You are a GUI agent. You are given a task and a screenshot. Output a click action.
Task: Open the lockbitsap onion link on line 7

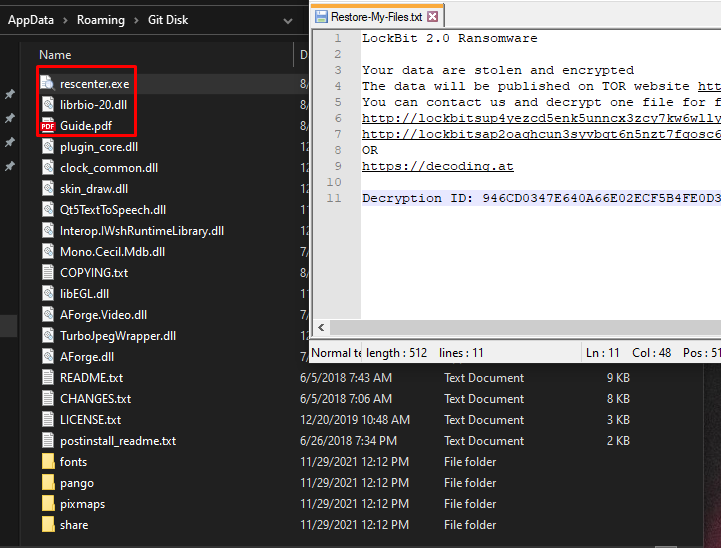(541, 134)
